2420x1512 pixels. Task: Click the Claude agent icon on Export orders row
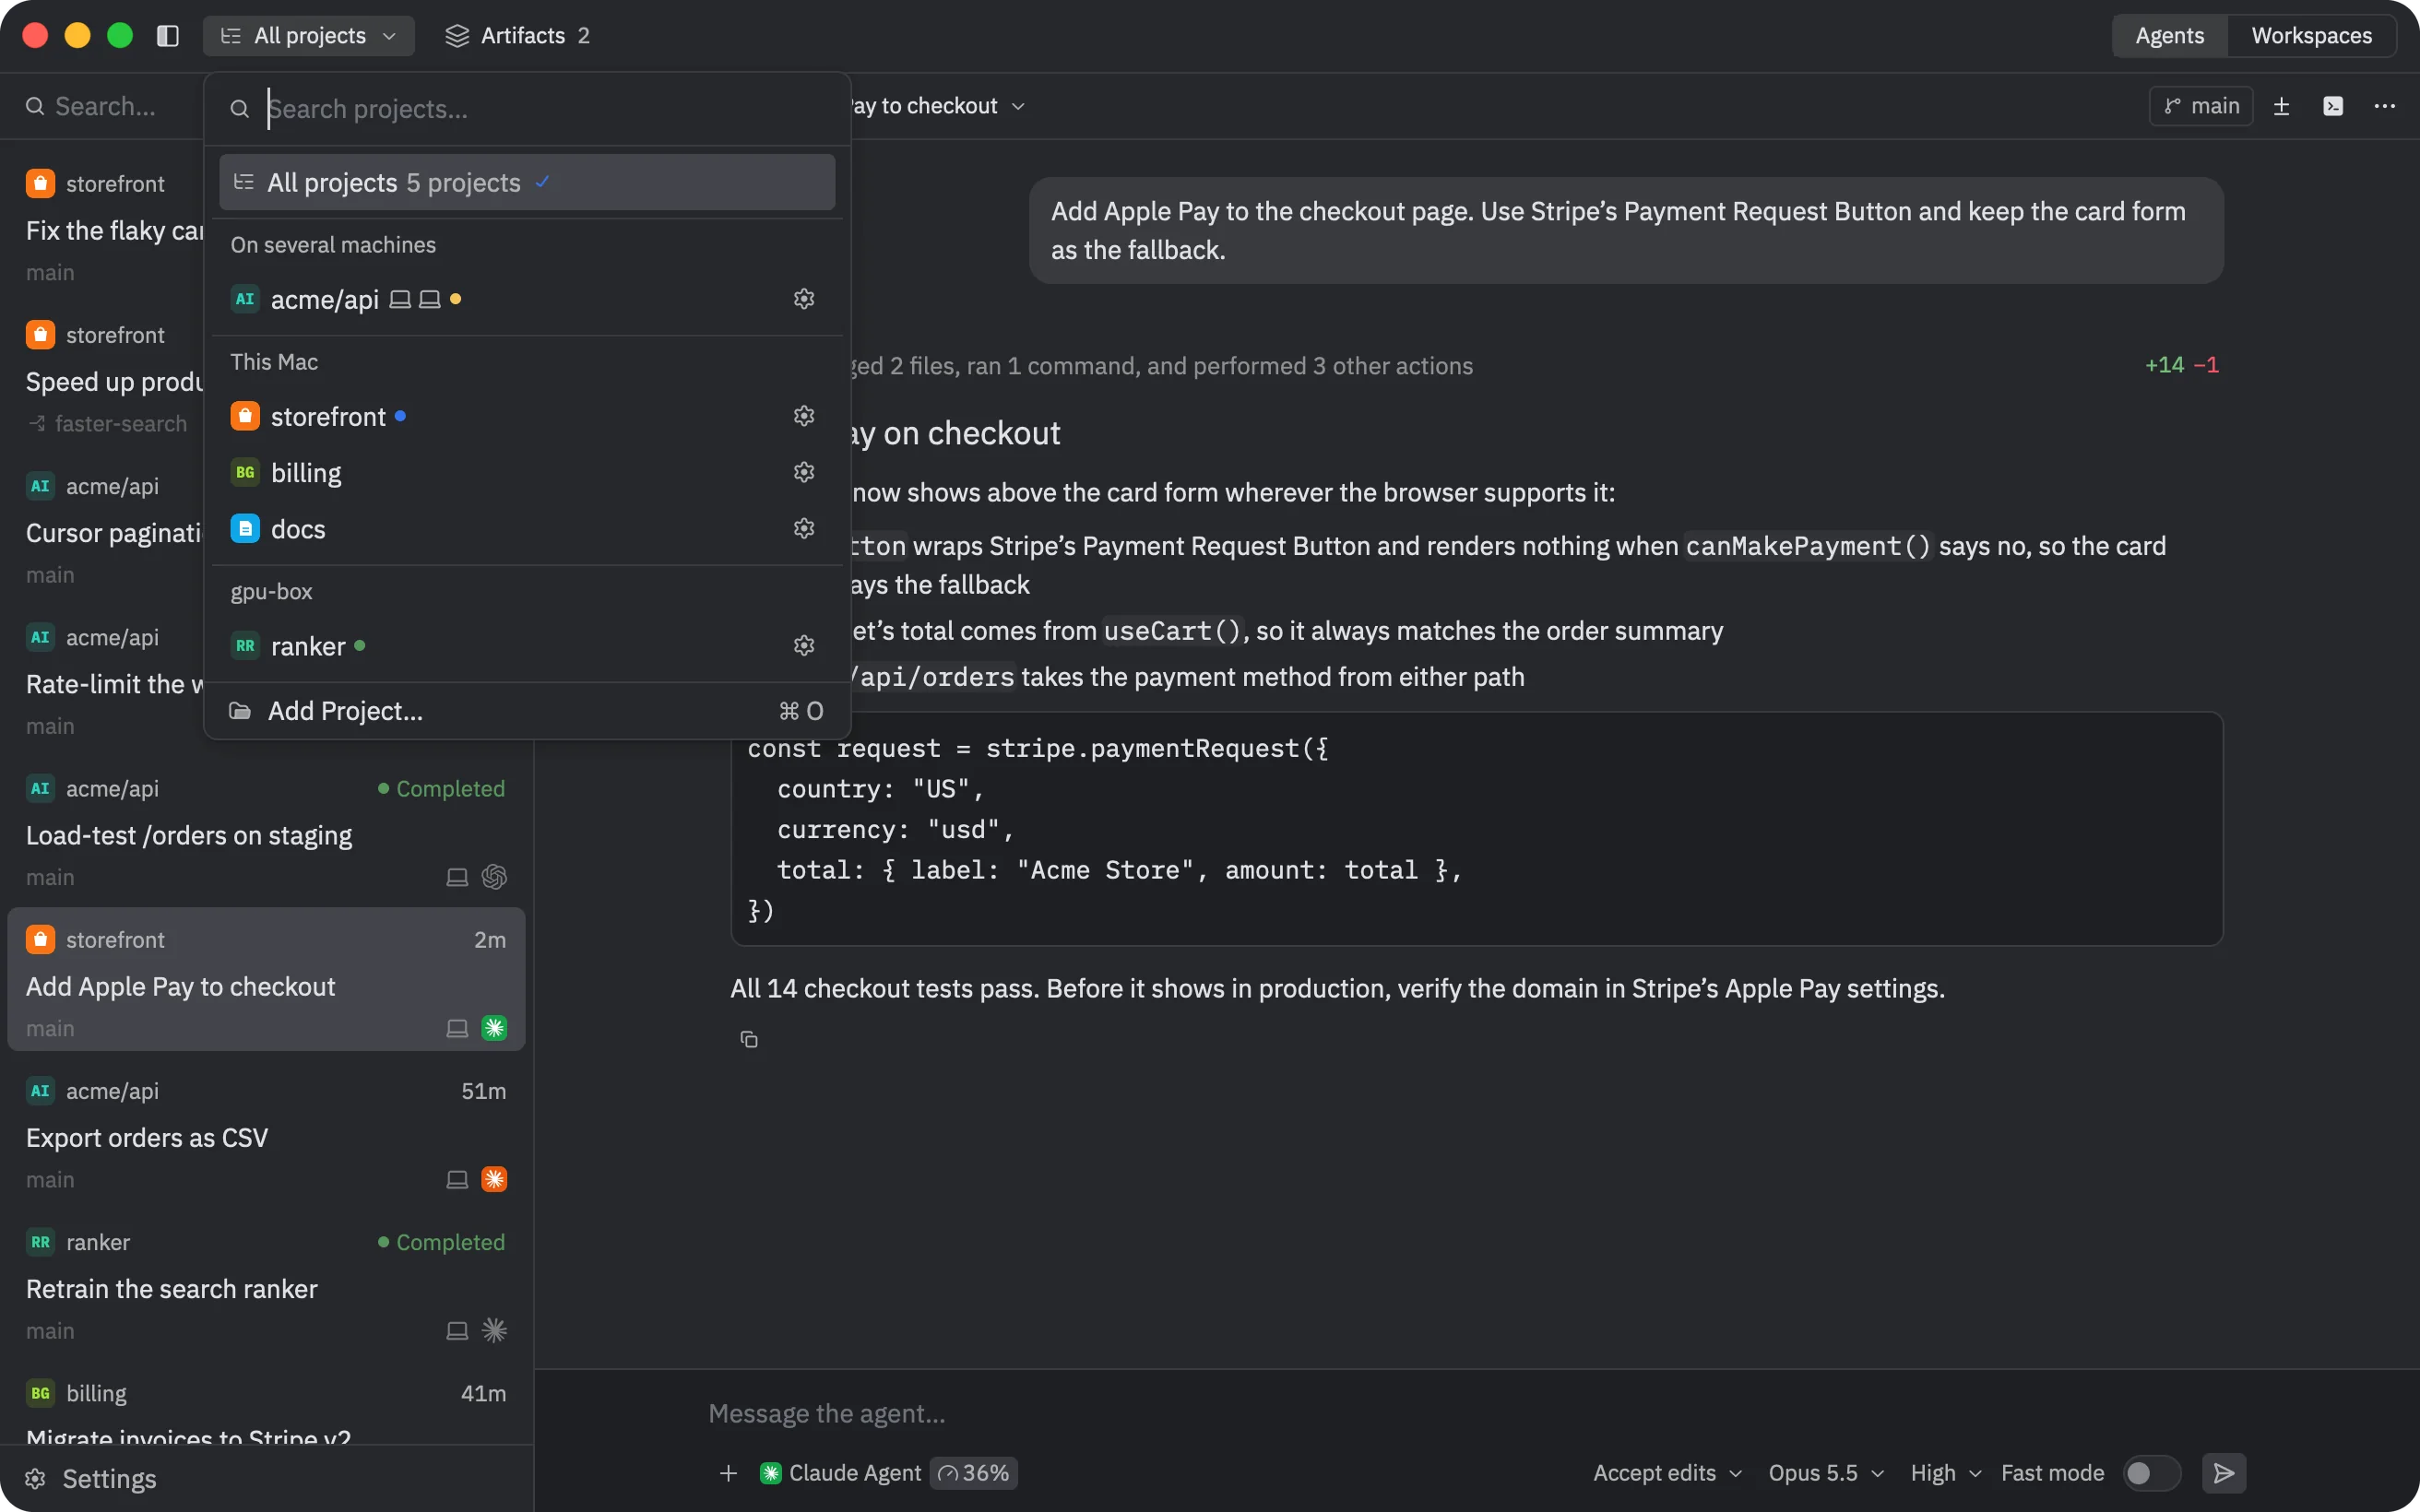tap(494, 1179)
